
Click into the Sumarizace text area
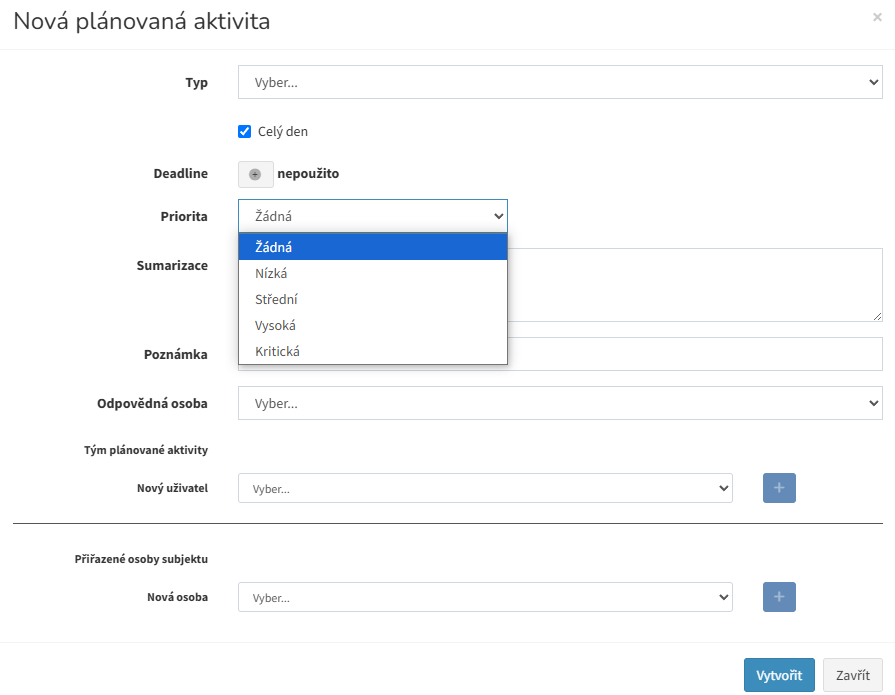pyautogui.click(x=695, y=285)
